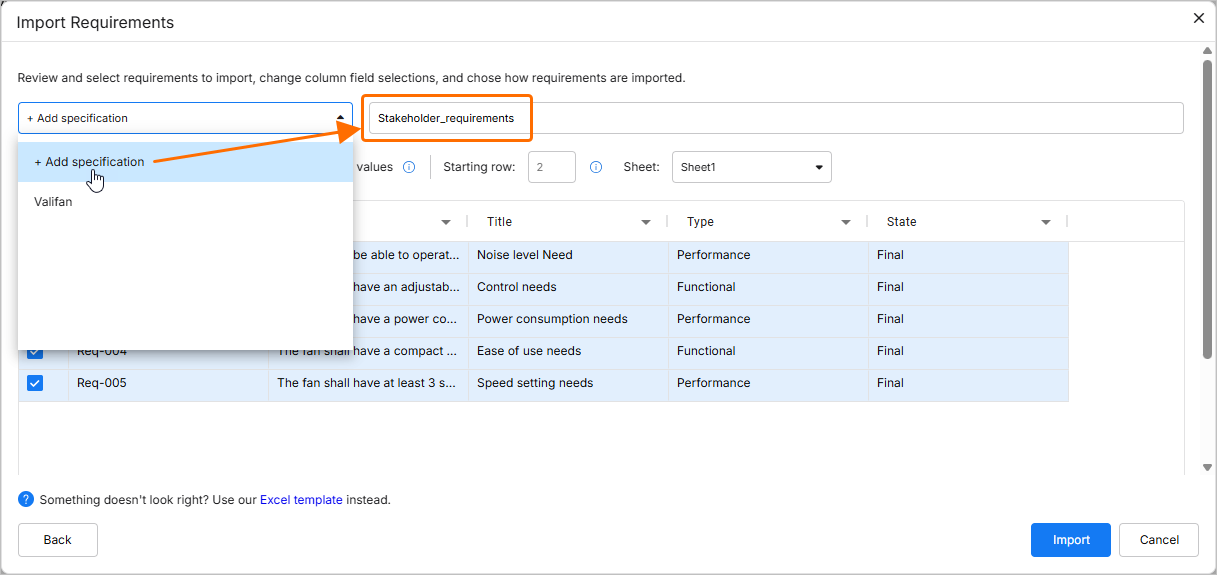Select 'Control needs' title cell

click(x=568, y=287)
